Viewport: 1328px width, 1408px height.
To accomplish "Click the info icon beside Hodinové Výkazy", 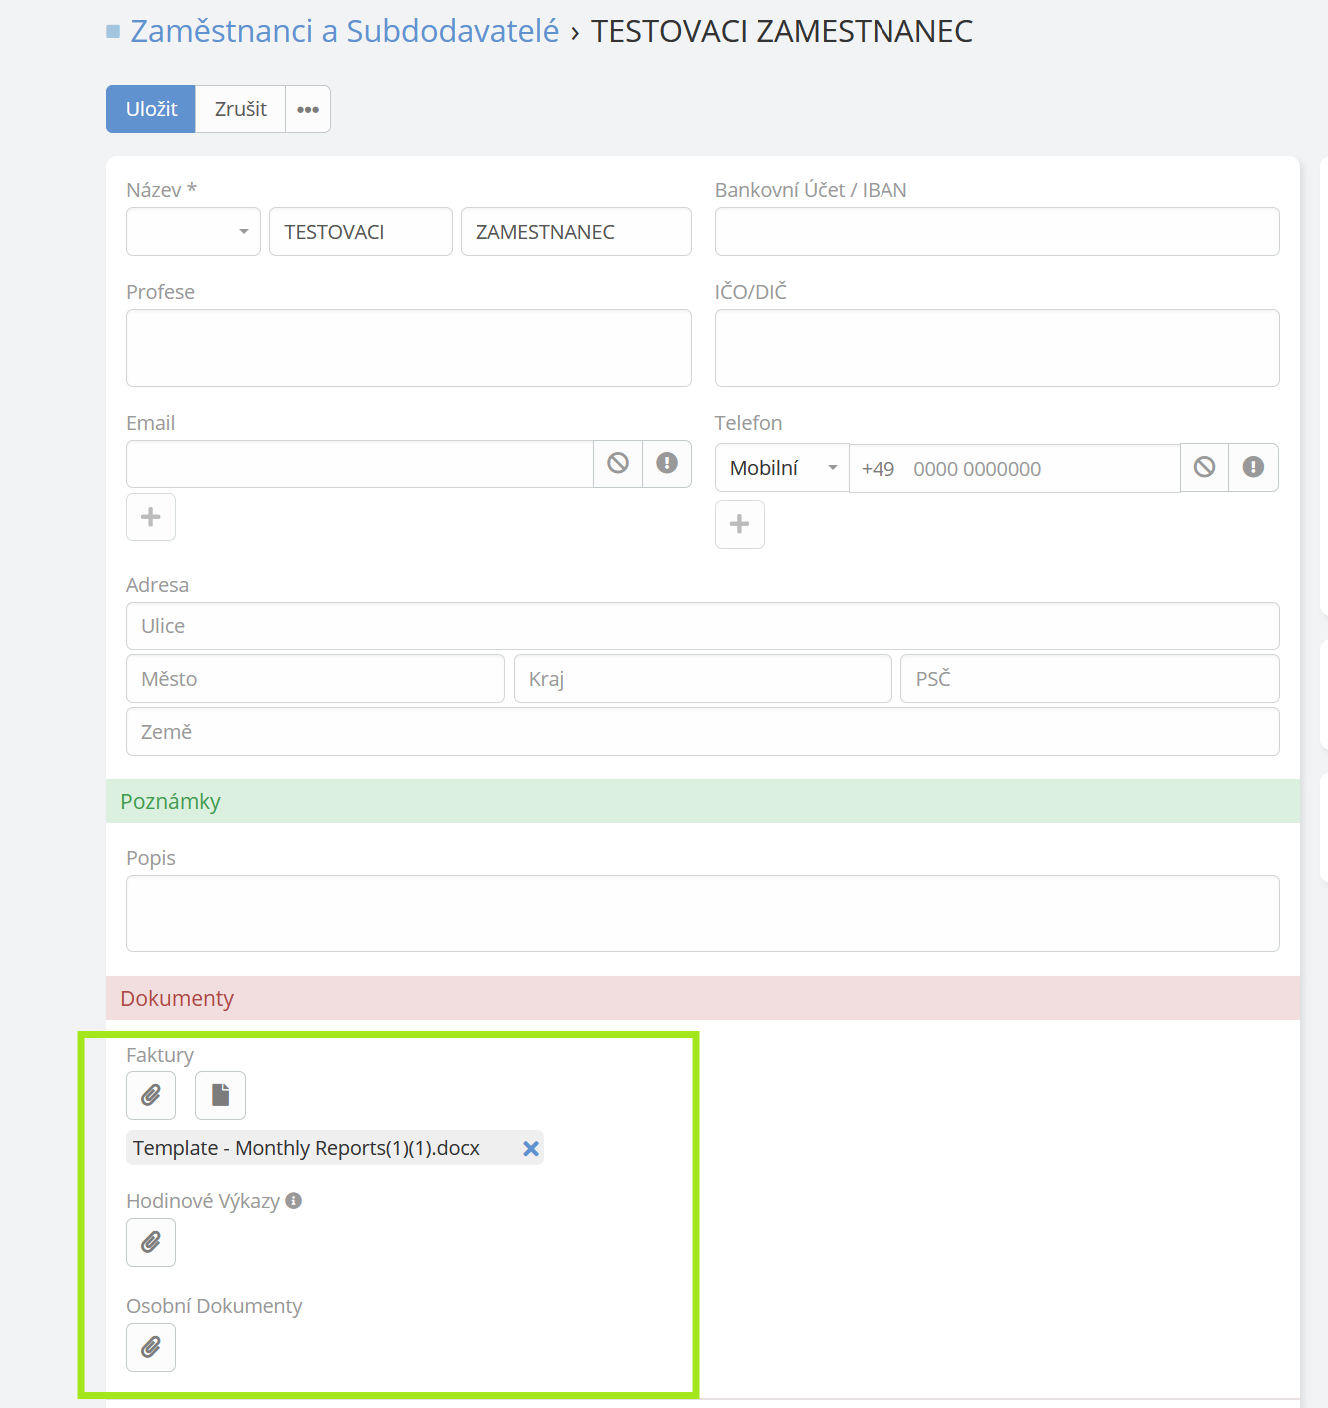I will (293, 1201).
